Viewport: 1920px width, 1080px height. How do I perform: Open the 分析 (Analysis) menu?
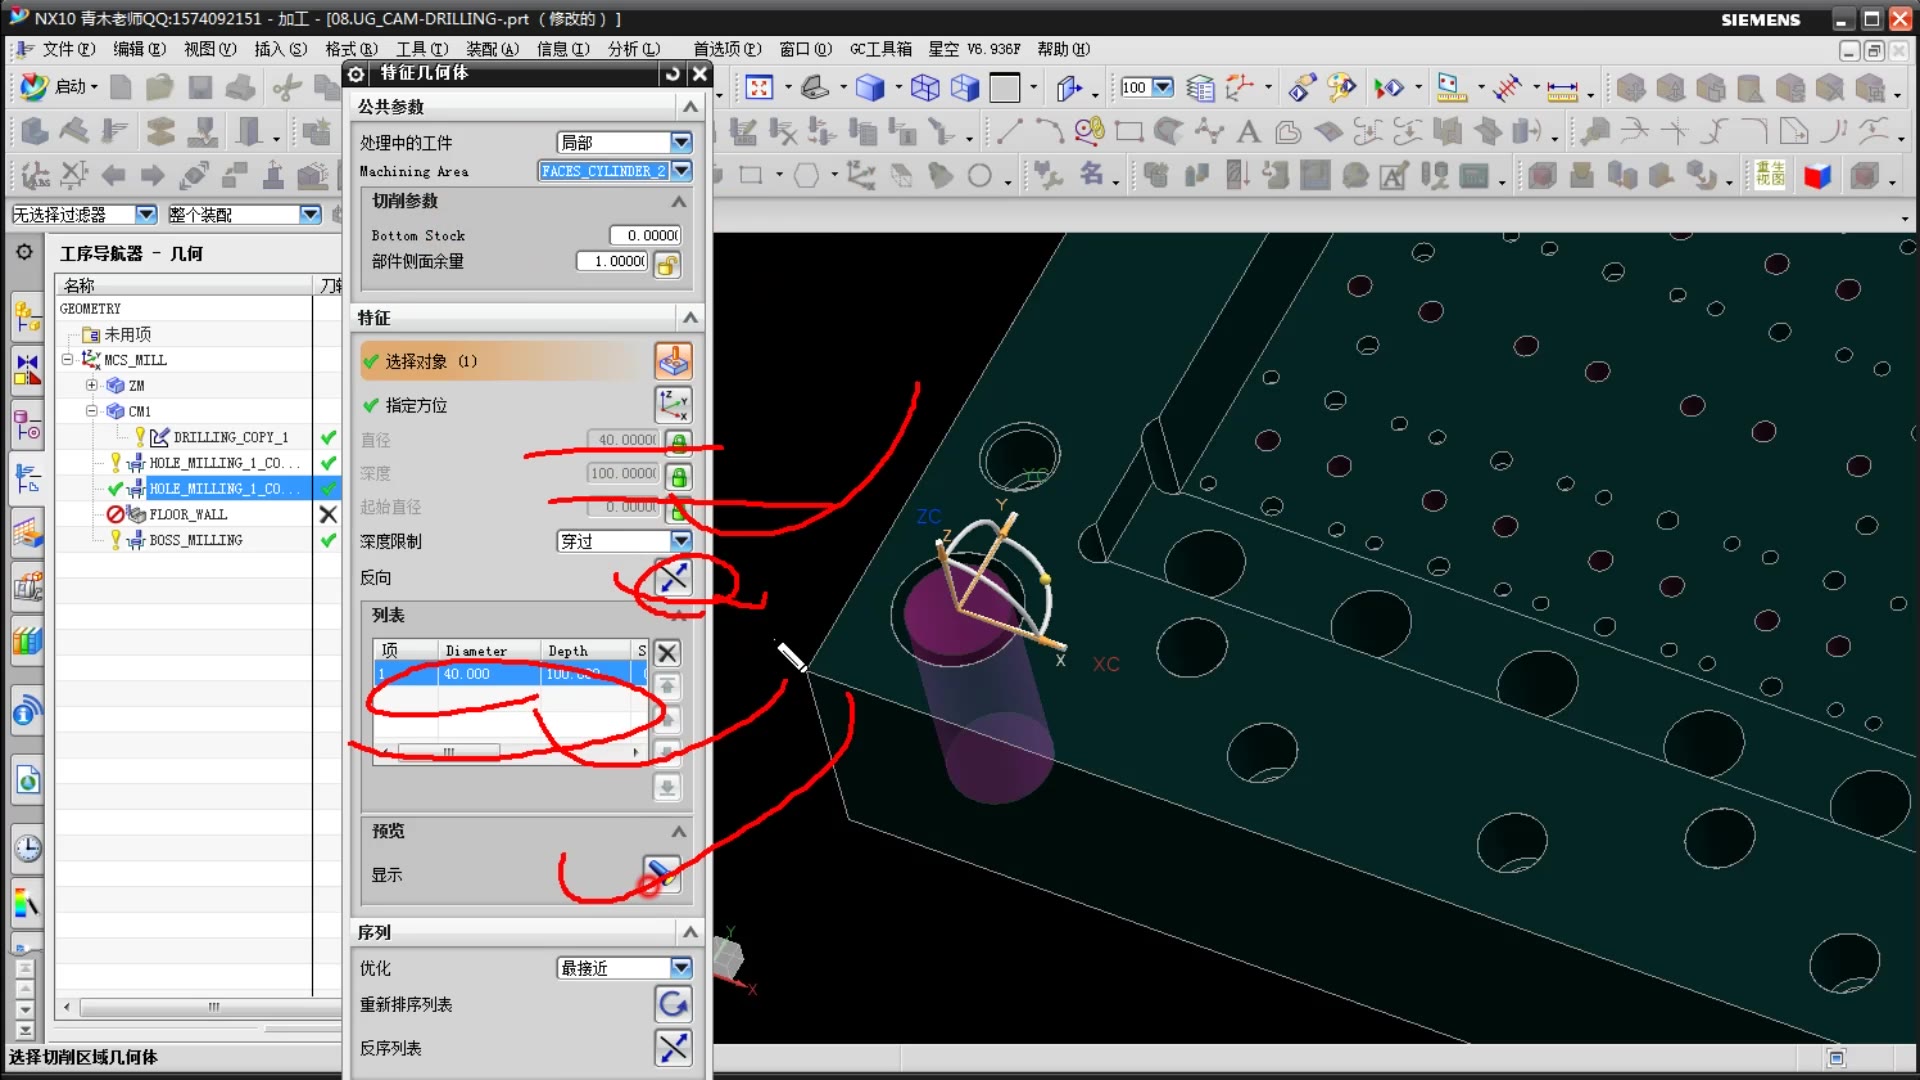[x=633, y=49]
